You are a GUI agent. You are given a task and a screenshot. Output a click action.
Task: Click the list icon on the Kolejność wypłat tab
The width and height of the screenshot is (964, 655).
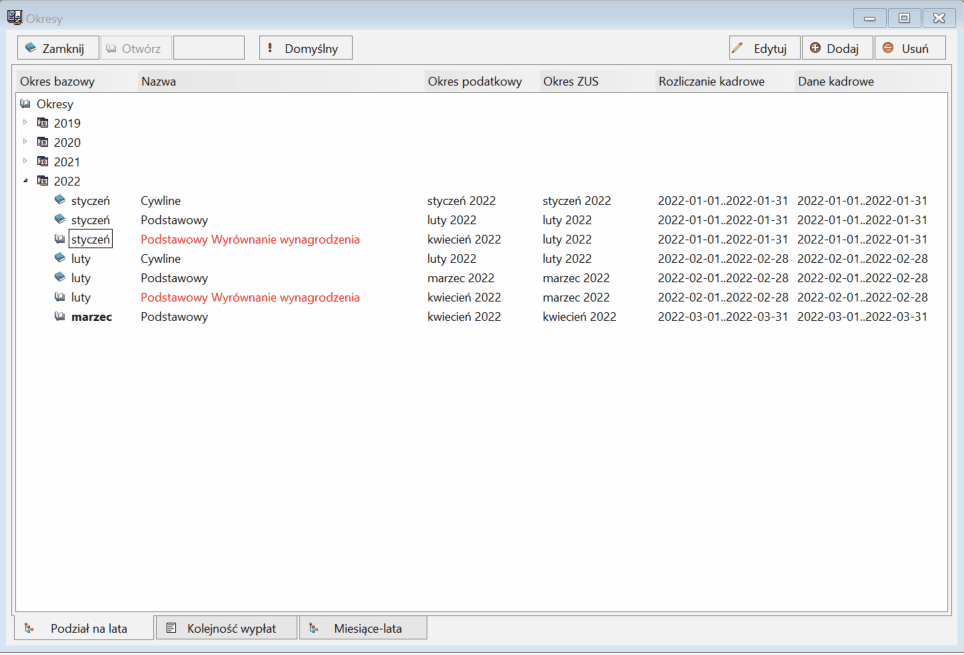(x=172, y=628)
